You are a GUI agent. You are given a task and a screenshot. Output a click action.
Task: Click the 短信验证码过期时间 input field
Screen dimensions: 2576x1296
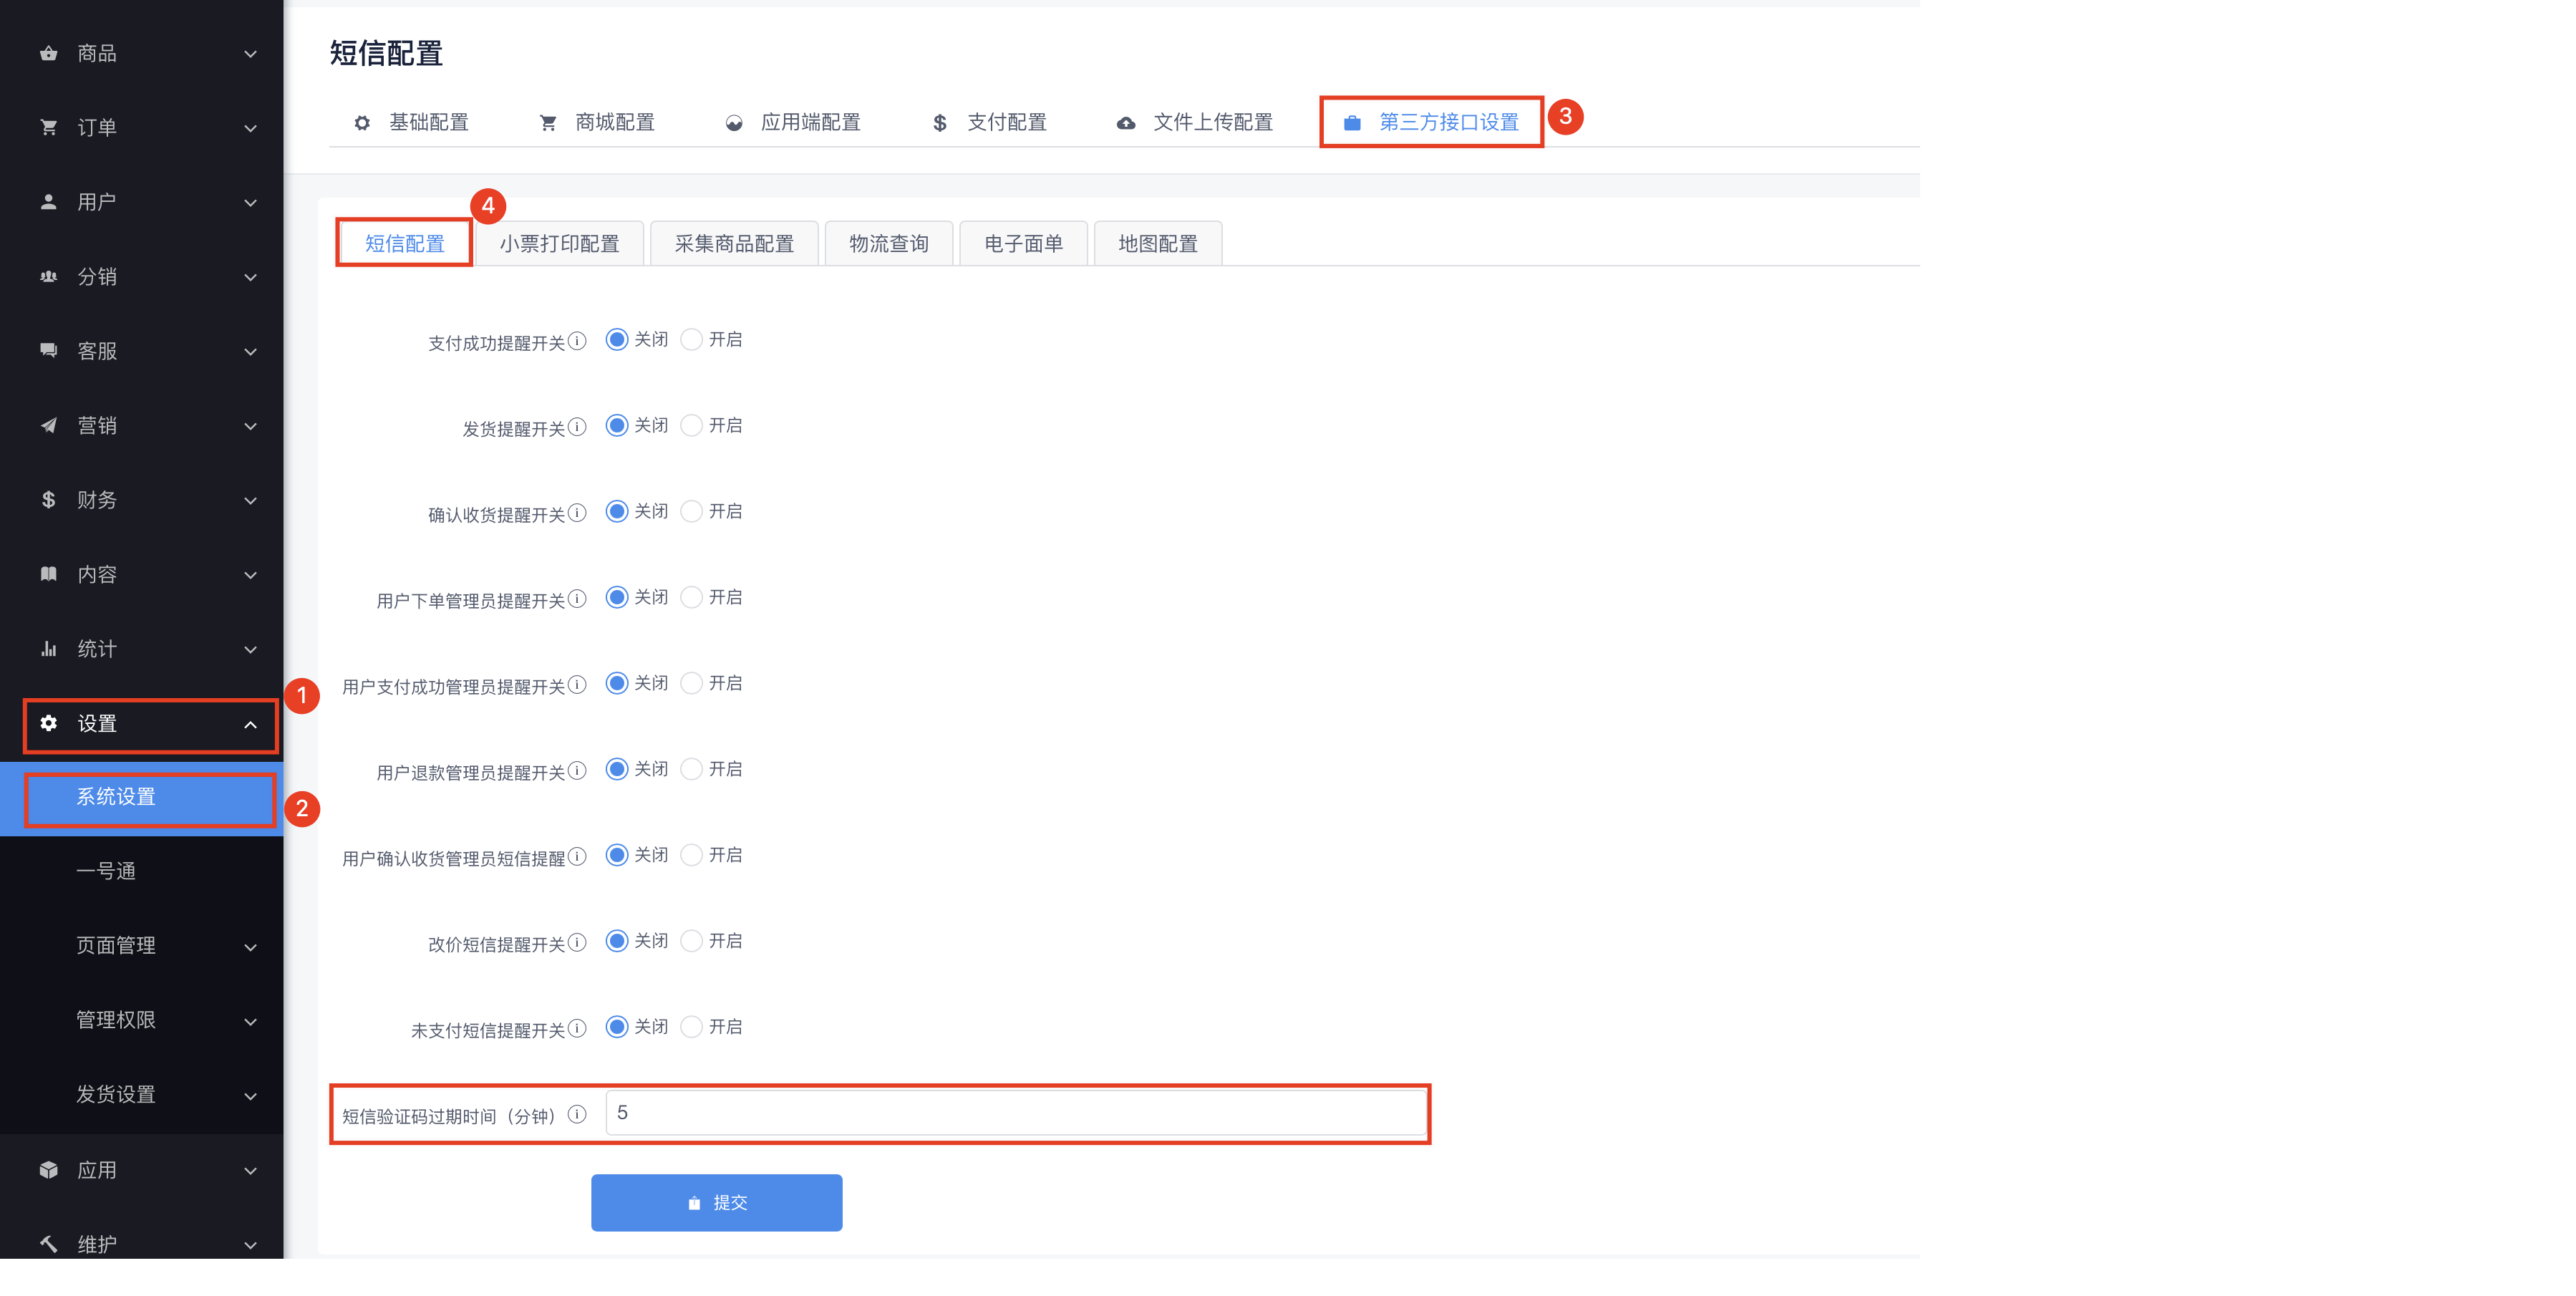tap(1015, 1113)
